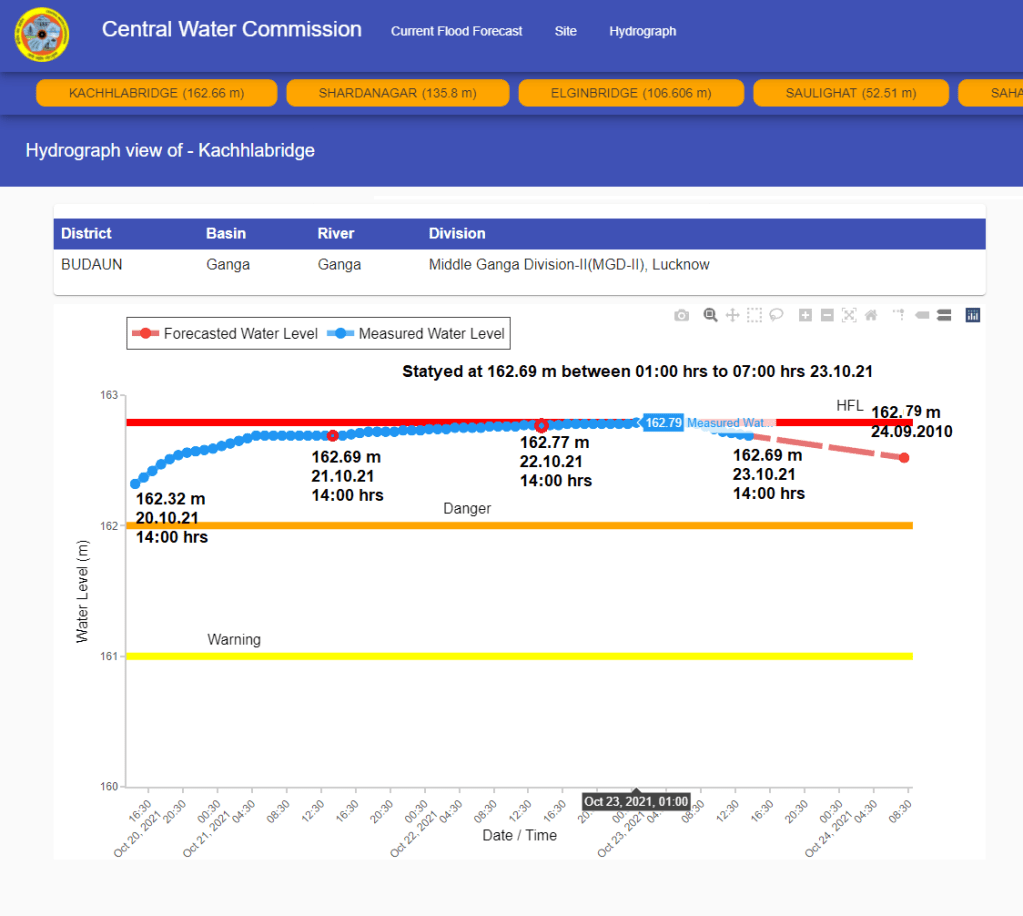Enable show closest data on hover
The width and height of the screenshot is (1023, 916).
921,315
